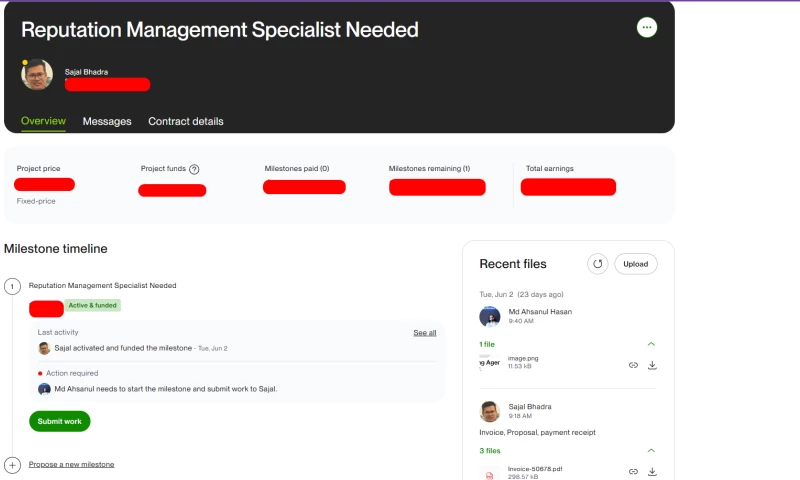This screenshot has height=480, width=800.
Task: Click the See all activity link
Action: pyautogui.click(x=424, y=333)
